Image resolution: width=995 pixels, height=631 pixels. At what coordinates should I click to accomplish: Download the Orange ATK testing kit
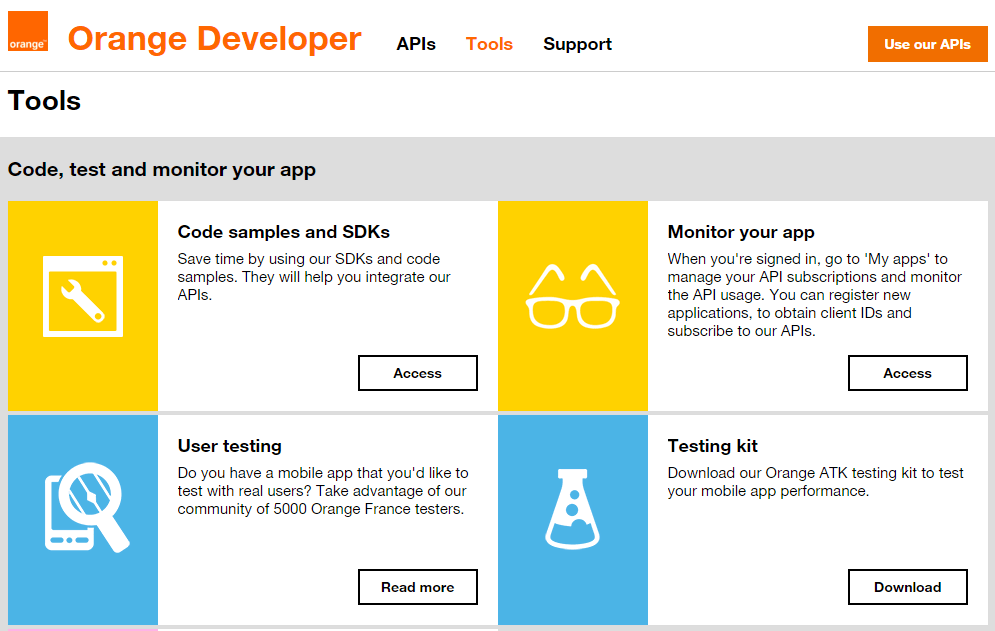907,587
